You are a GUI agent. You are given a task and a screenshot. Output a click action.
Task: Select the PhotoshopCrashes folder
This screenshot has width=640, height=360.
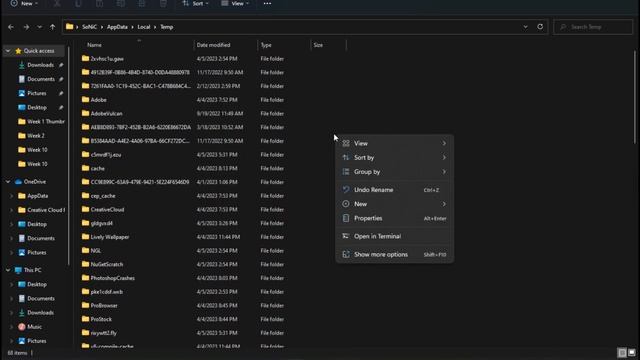(112, 278)
